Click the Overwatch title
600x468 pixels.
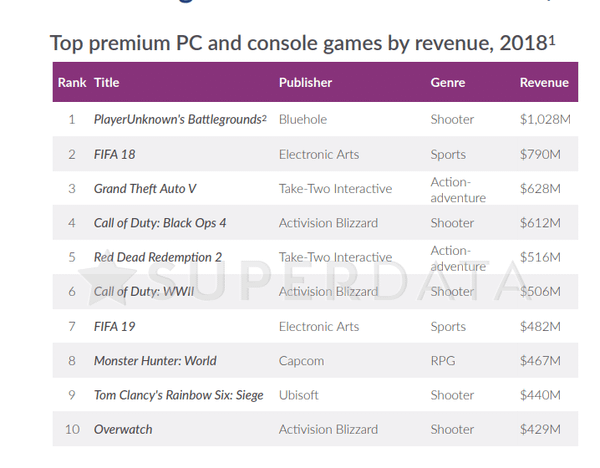pos(123,429)
